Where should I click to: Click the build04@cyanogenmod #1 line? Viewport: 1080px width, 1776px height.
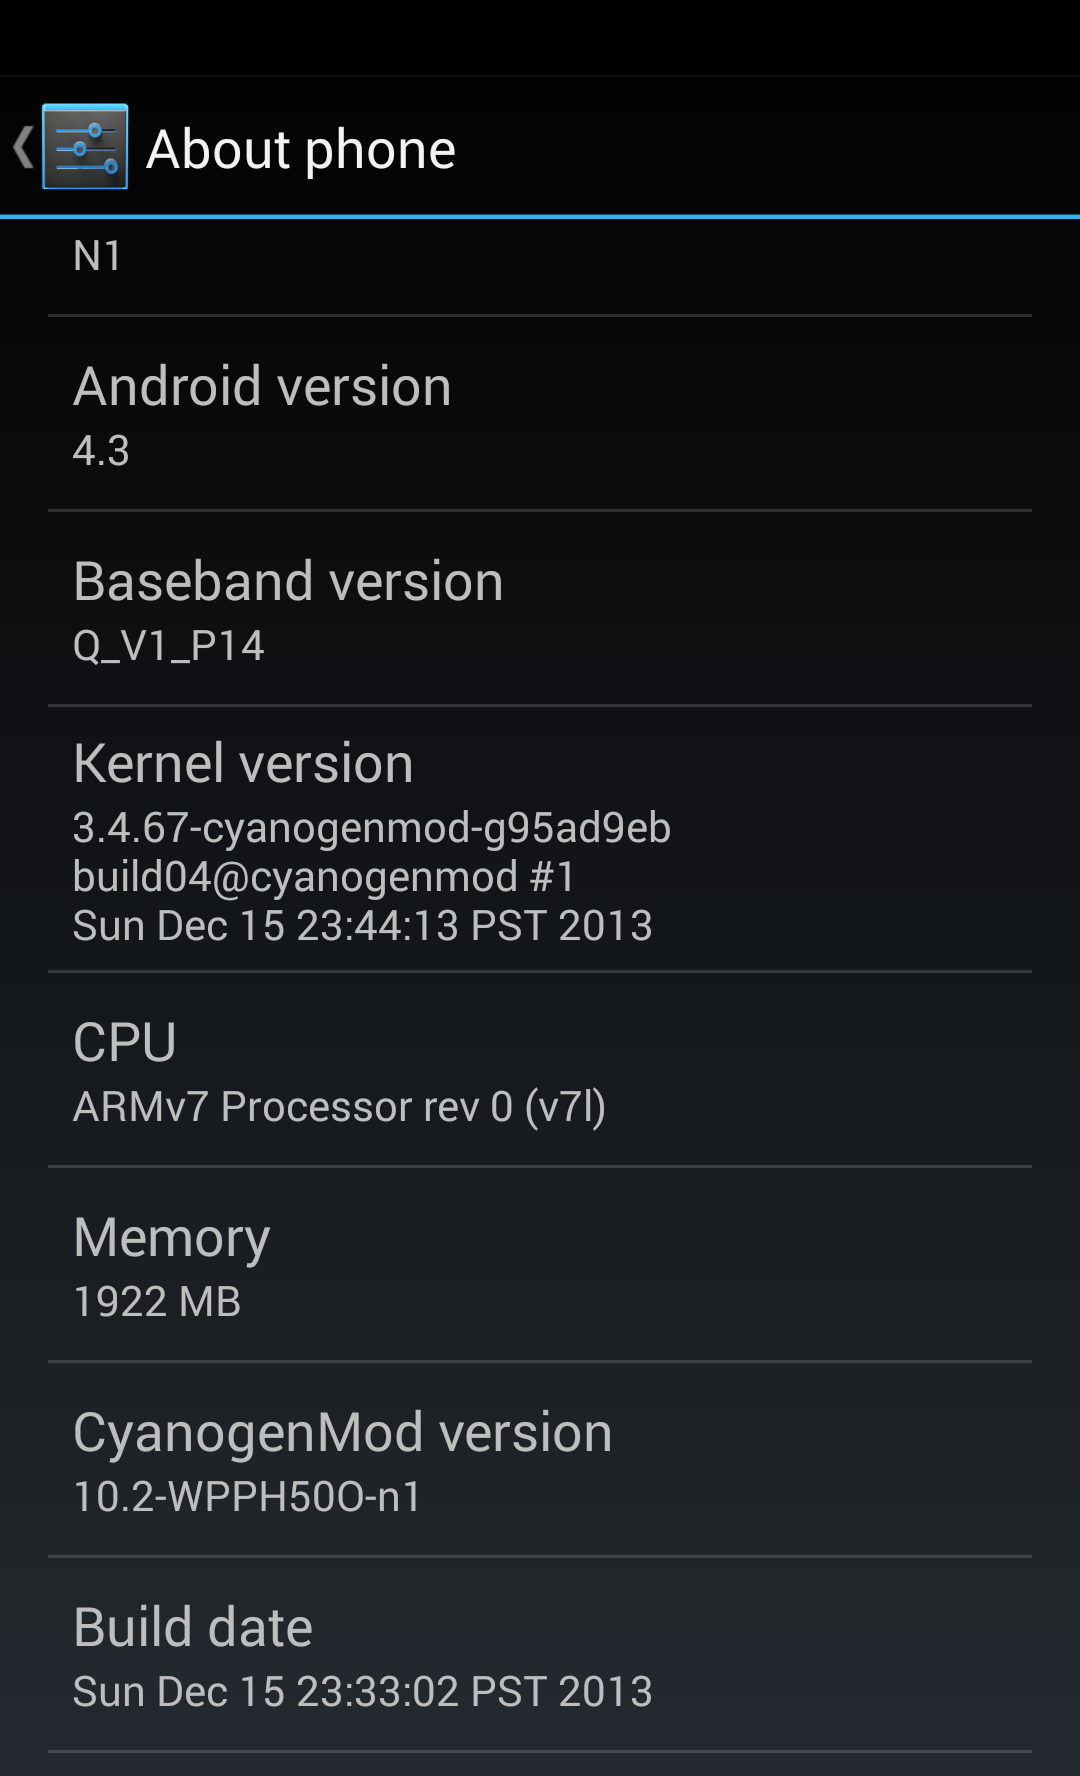pyautogui.click(x=324, y=877)
